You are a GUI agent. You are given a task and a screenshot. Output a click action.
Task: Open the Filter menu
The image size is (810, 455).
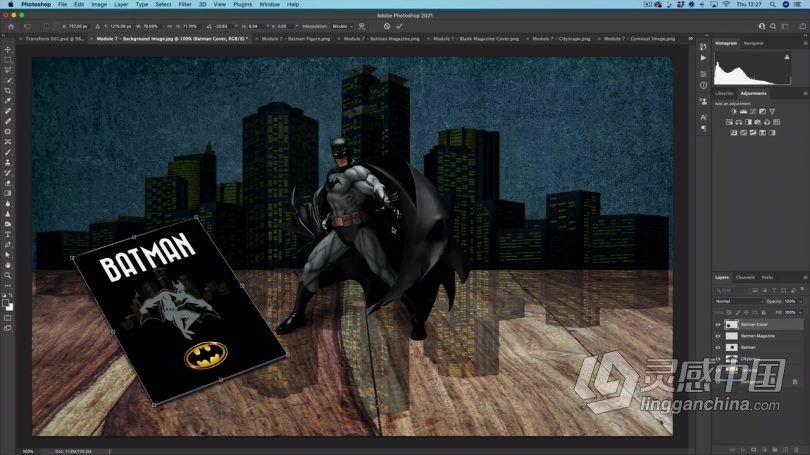[x=185, y=4]
